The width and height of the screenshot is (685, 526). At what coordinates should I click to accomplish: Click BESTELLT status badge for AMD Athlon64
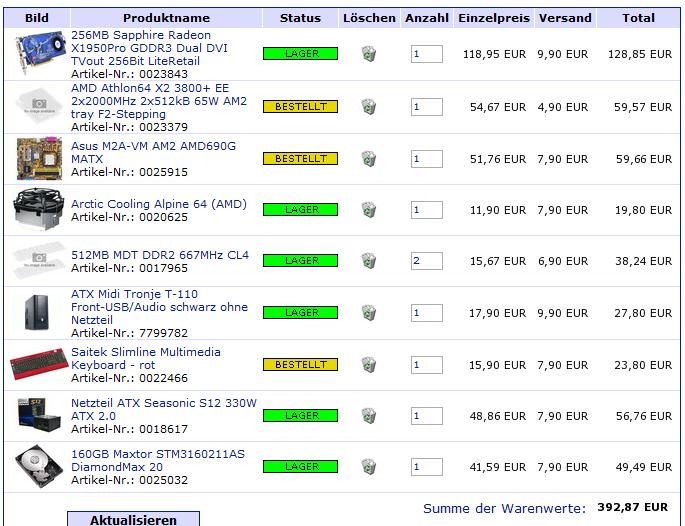coord(301,107)
